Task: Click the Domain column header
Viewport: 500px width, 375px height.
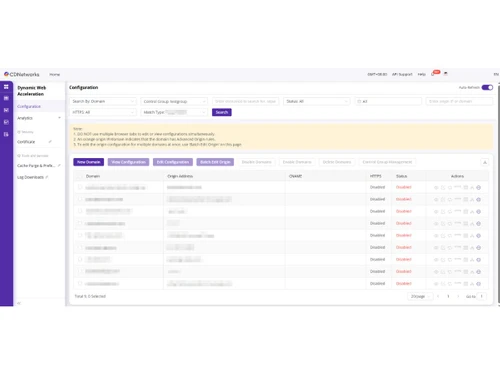Action: coord(93,176)
